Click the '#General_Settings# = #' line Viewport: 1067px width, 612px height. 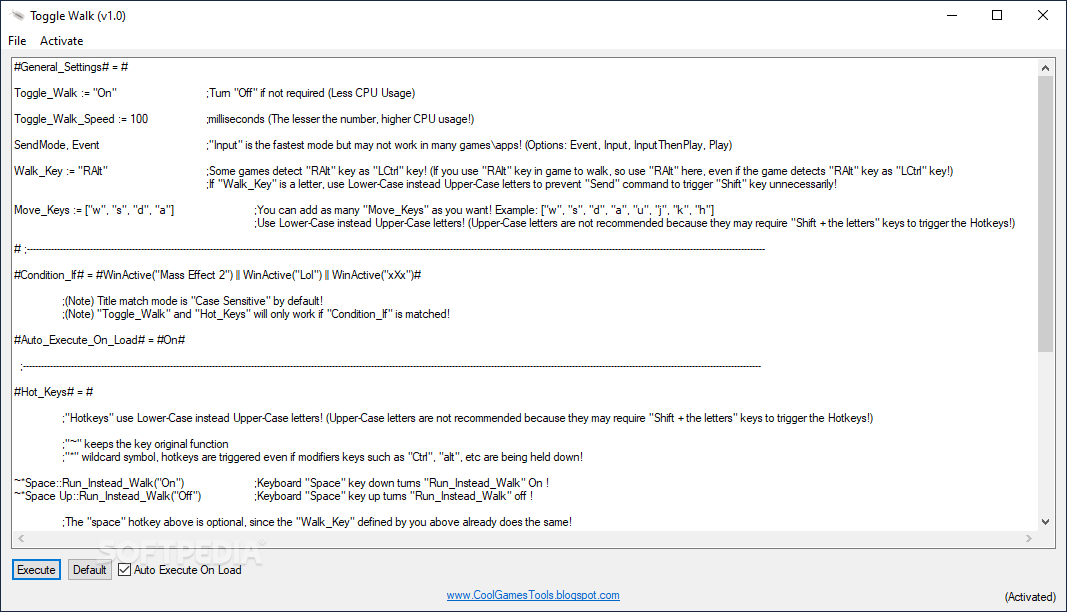[x=71, y=67]
